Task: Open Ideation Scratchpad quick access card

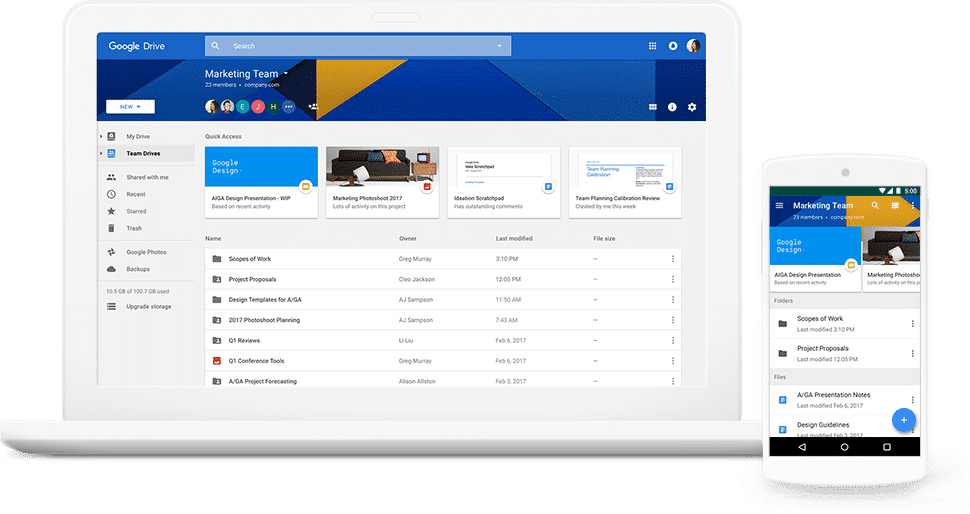Action: (x=504, y=182)
